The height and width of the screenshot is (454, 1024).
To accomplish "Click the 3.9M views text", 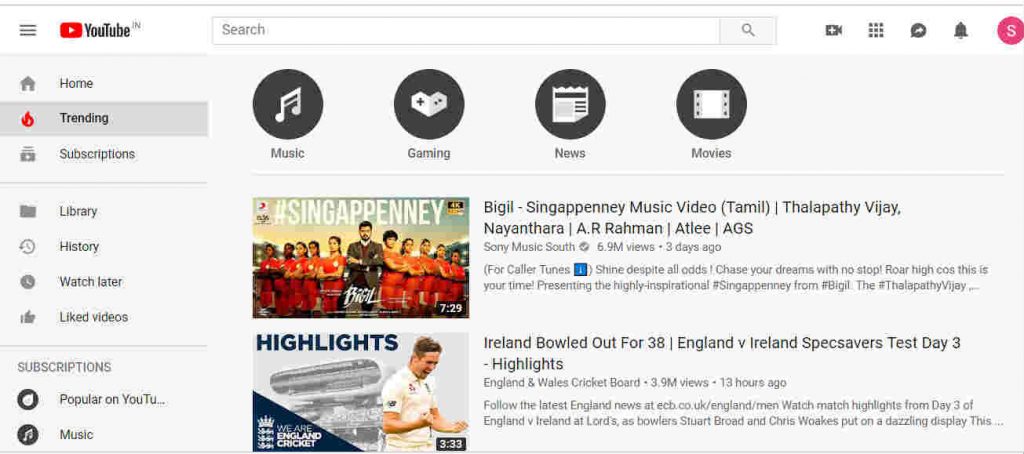I will pyautogui.click(x=680, y=383).
